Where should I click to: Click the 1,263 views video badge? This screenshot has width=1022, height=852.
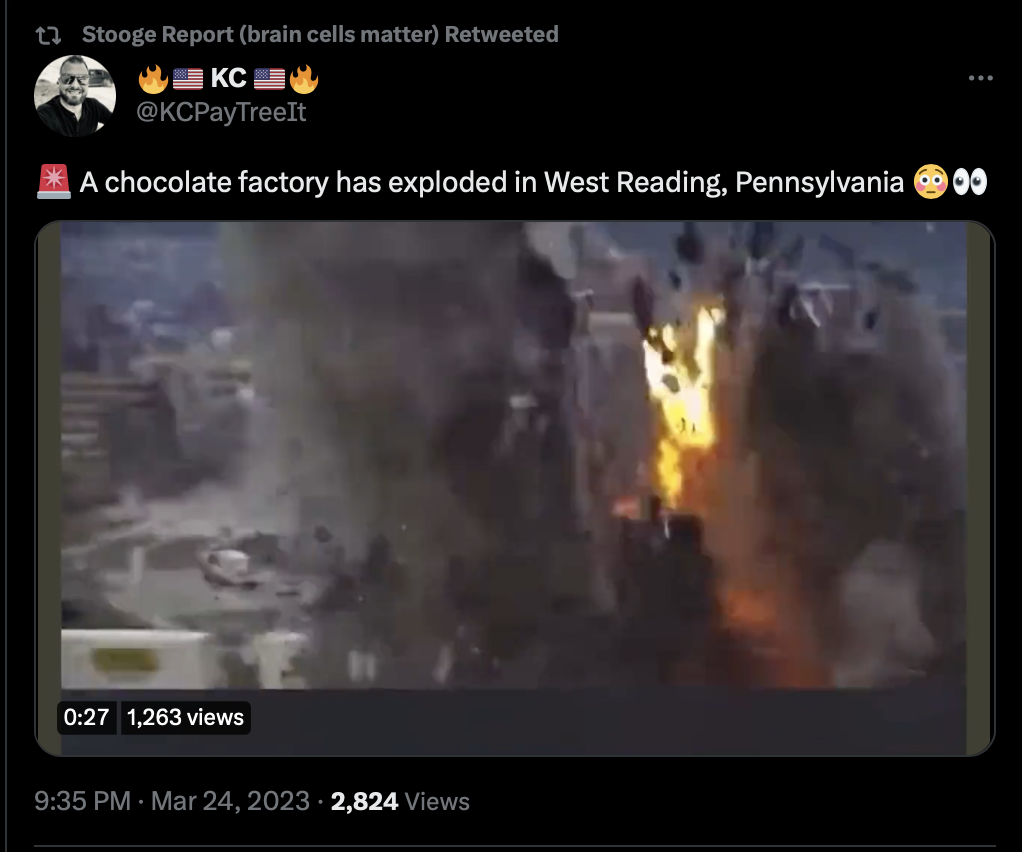(x=185, y=717)
